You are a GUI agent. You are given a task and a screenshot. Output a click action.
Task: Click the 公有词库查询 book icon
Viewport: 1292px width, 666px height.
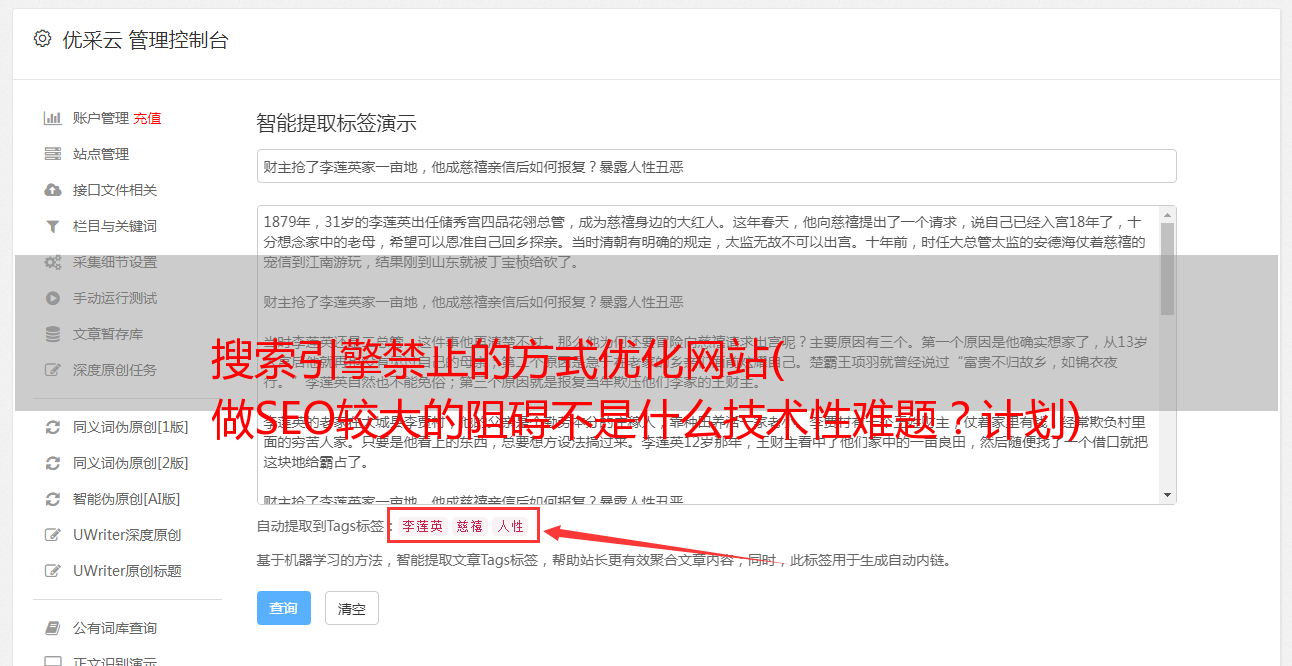click(x=53, y=628)
